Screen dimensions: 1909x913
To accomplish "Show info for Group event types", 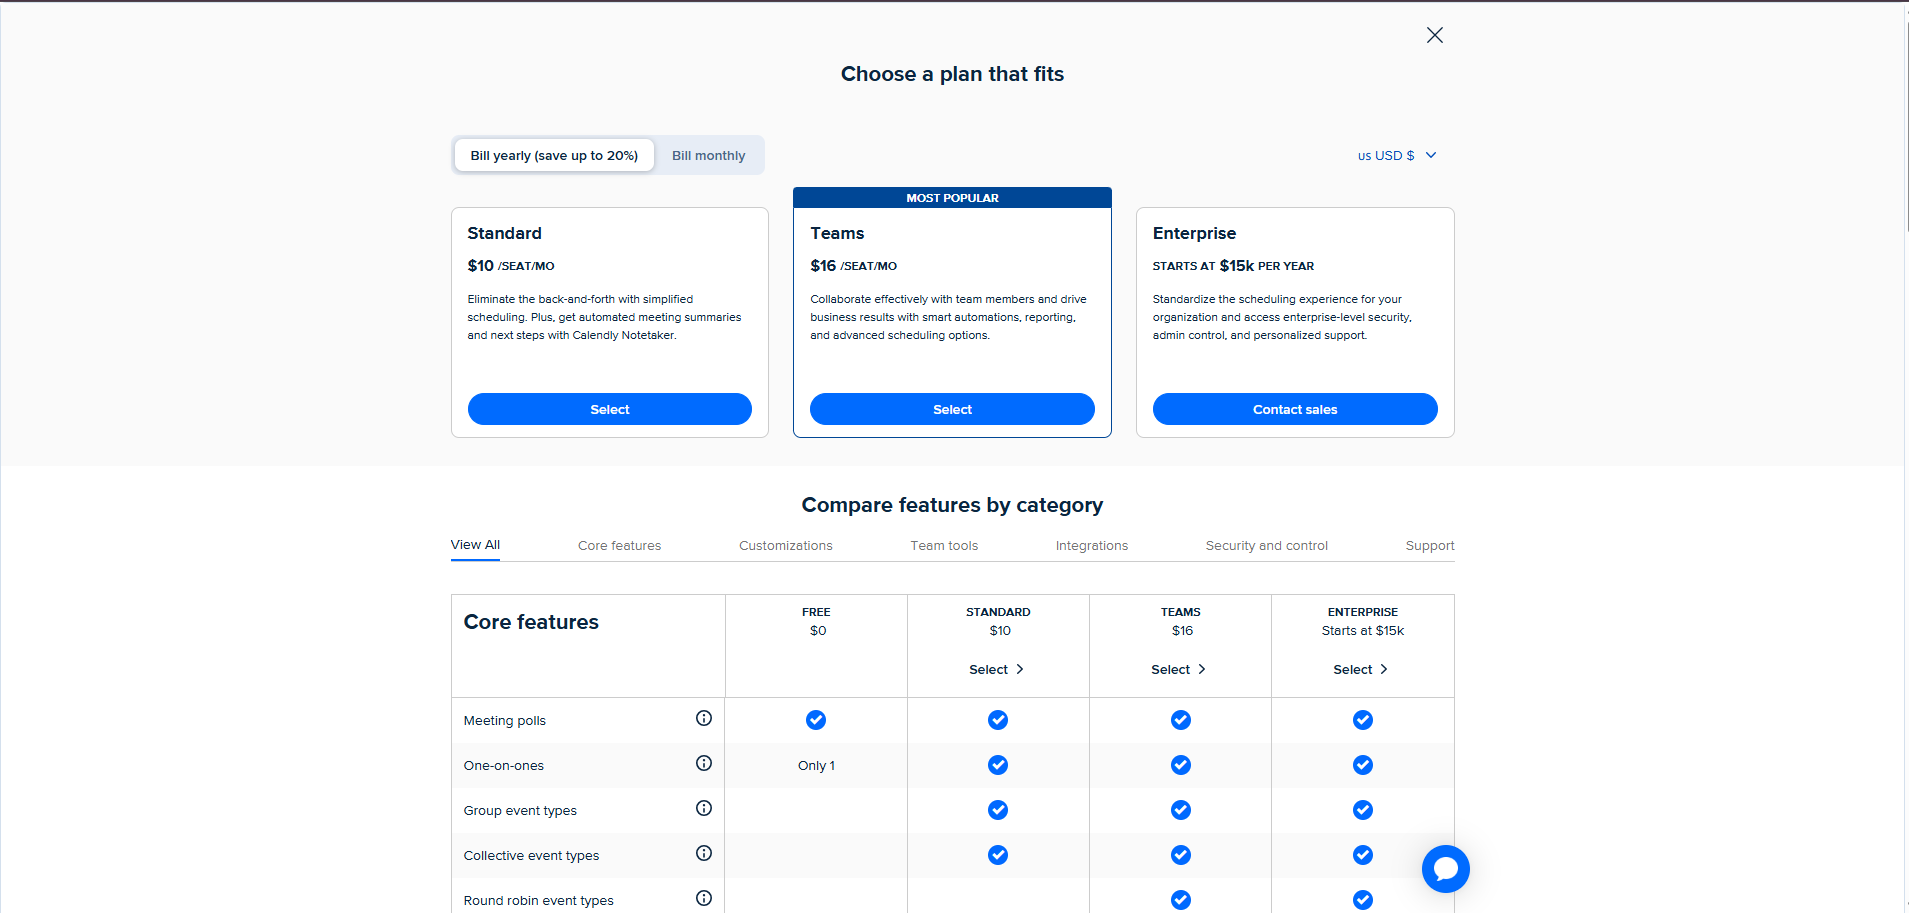I will pyautogui.click(x=704, y=808).
